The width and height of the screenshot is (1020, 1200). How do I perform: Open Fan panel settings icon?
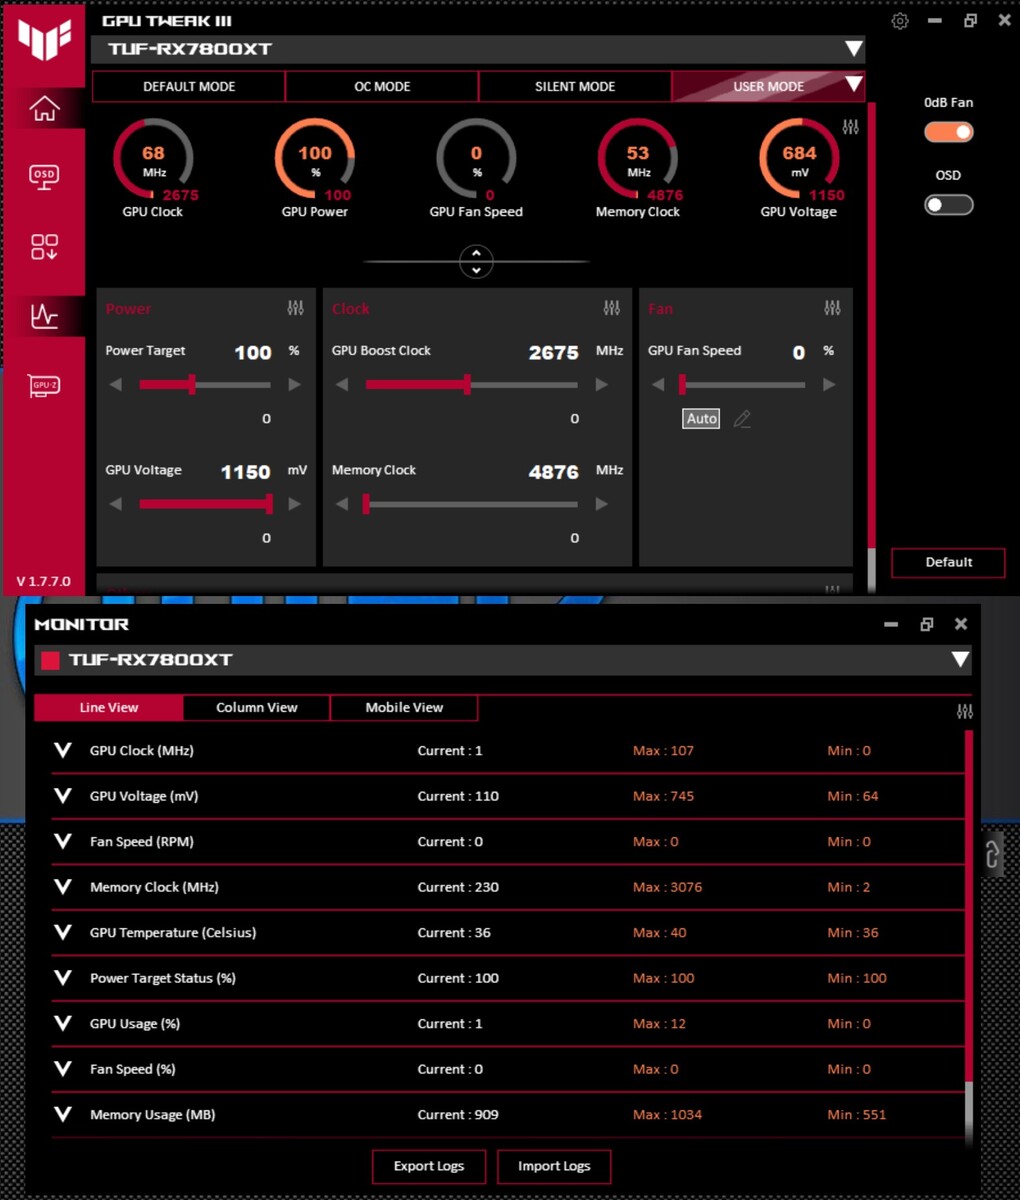(832, 308)
